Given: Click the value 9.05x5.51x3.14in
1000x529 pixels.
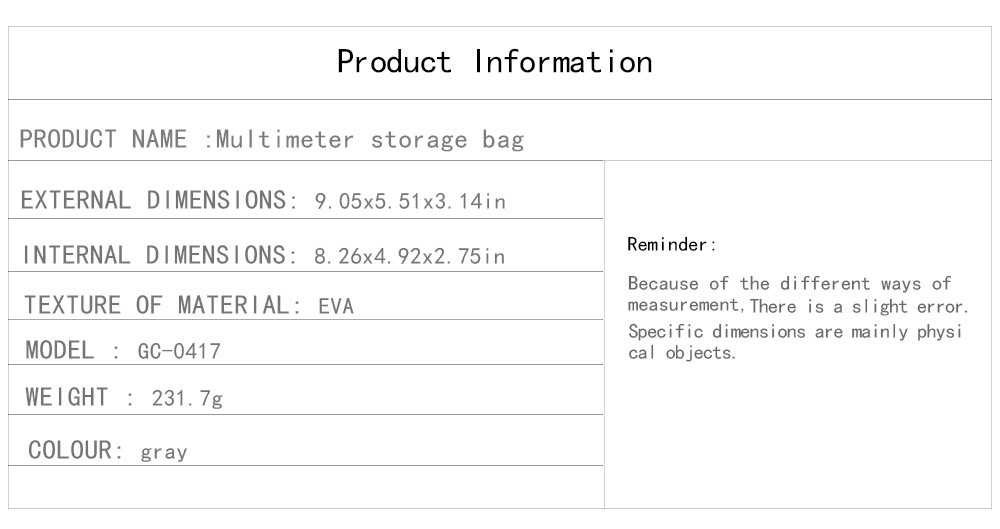Looking at the screenshot, I should tap(410, 202).
